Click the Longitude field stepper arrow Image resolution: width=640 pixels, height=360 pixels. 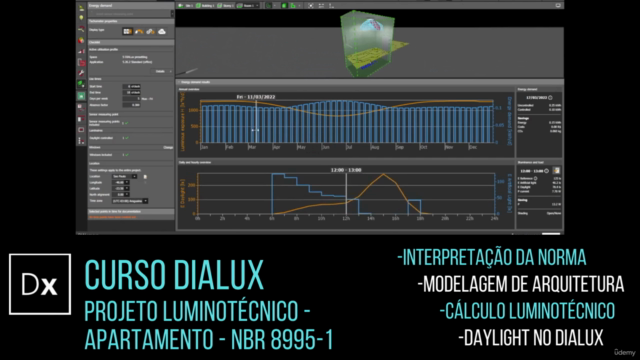point(127,182)
